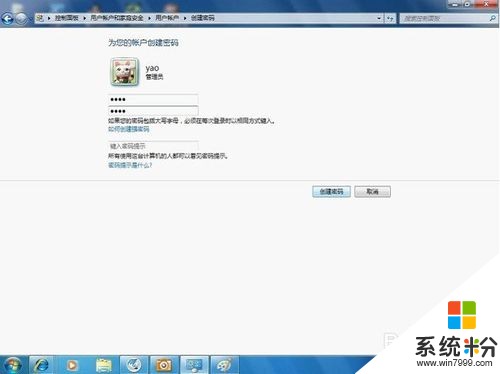Open the Windows Start orb
This screenshot has width=500, height=374.
pyautogui.click(x=13, y=365)
